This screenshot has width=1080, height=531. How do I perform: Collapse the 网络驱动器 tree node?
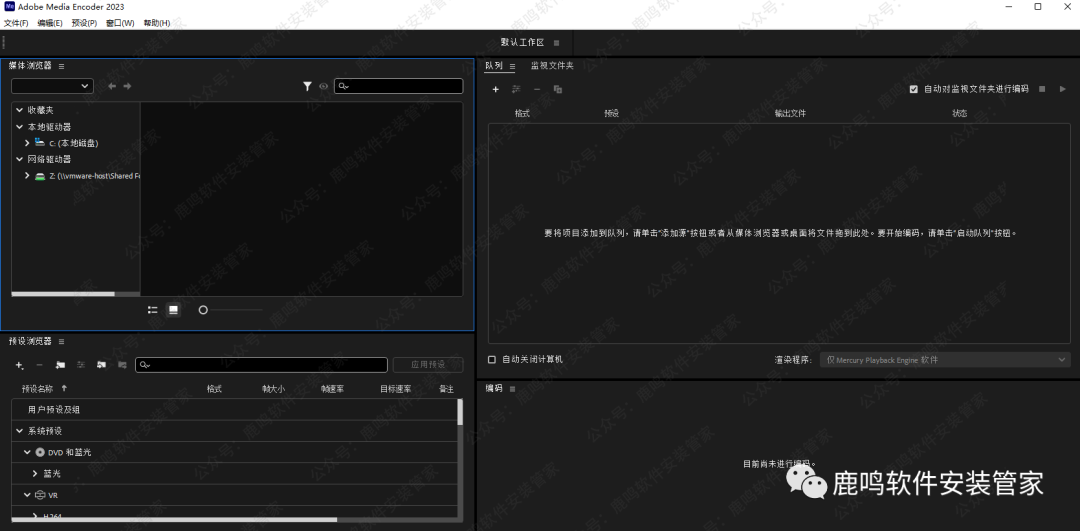20,159
